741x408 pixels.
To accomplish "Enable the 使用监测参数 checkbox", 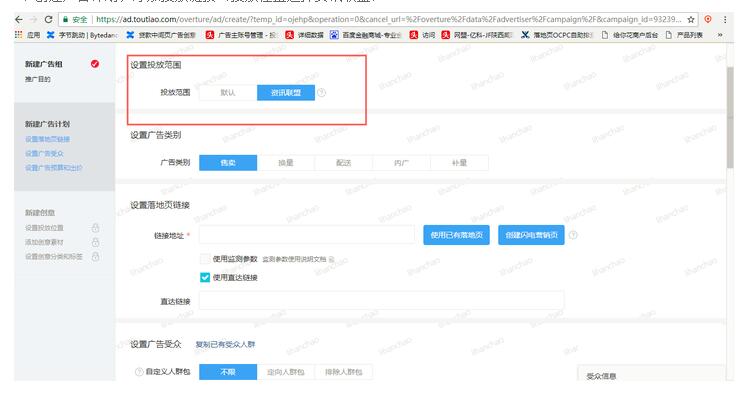I will click(x=206, y=258).
